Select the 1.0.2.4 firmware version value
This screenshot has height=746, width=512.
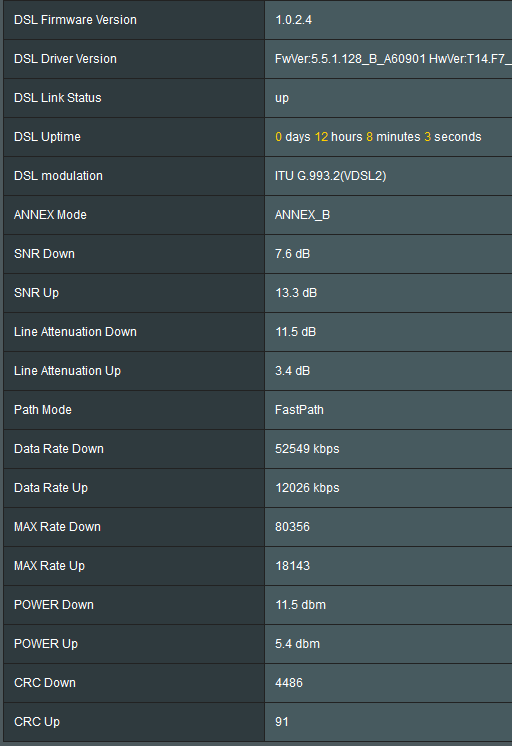click(x=293, y=20)
